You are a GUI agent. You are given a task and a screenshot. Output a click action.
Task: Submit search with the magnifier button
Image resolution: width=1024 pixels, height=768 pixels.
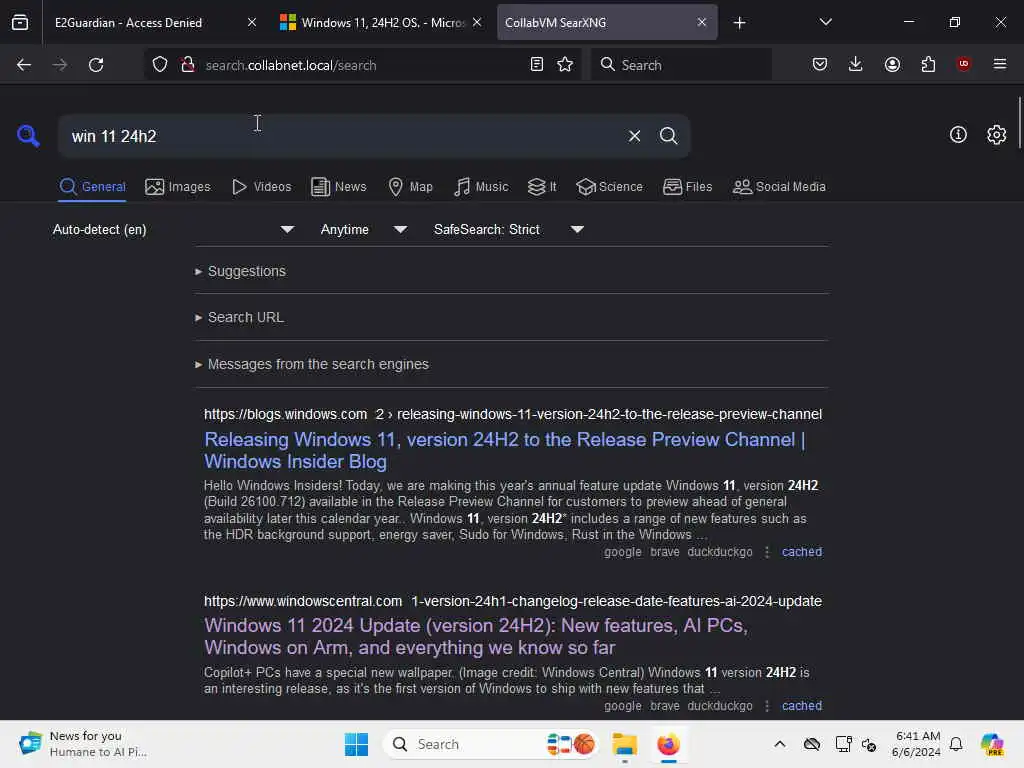668,136
